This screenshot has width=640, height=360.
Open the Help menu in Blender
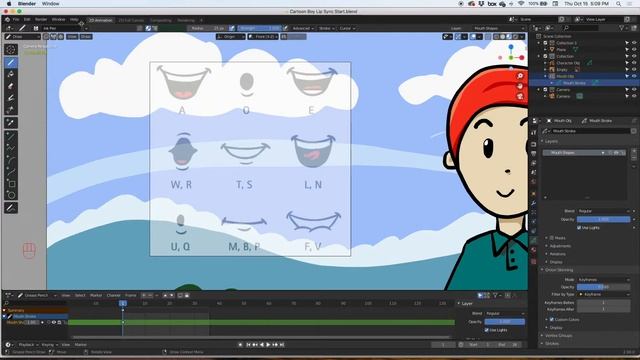(74, 20)
